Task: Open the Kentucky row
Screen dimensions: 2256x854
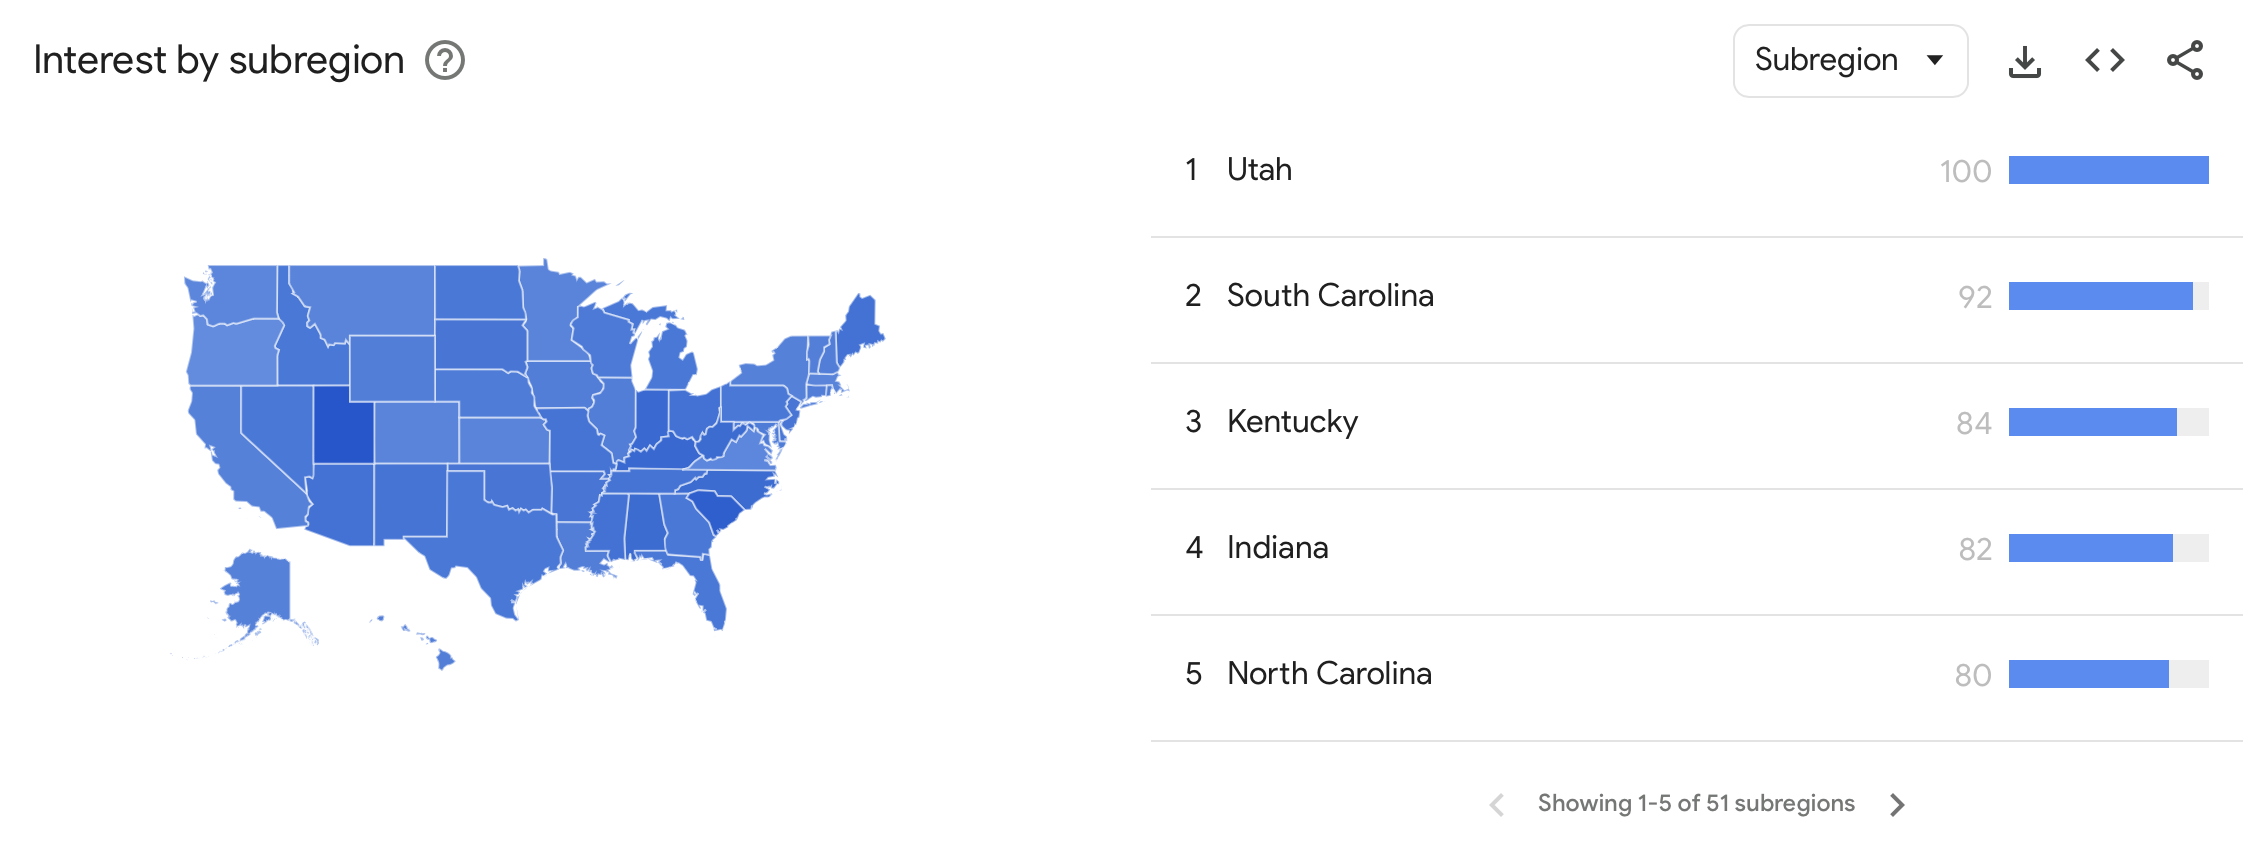Action: (1696, 424)
